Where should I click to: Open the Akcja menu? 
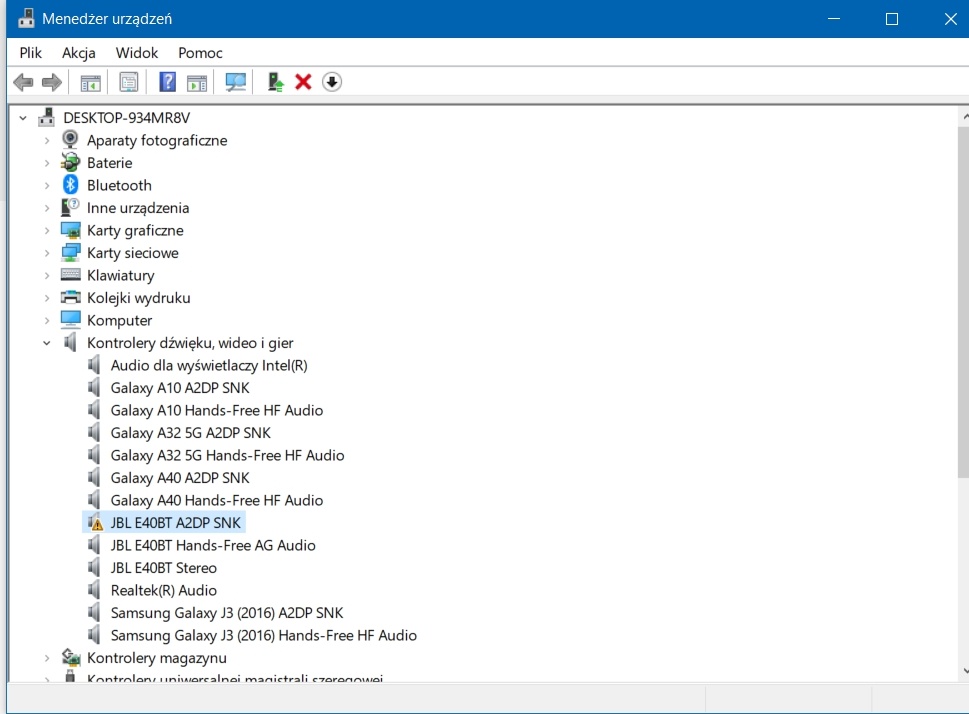78,53
